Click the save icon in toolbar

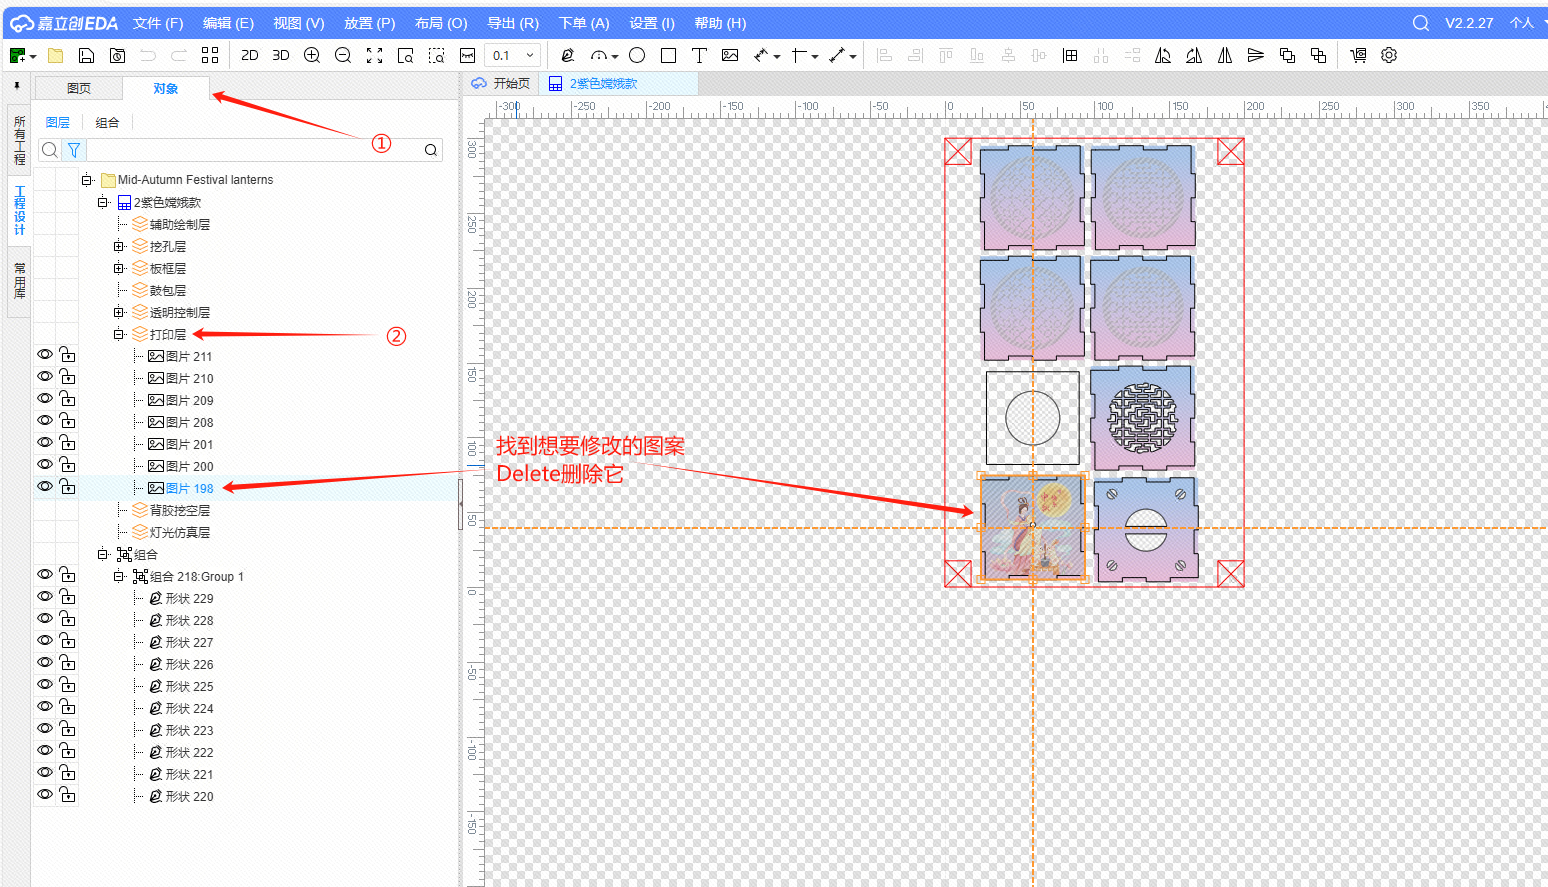[x=86, y=56]
